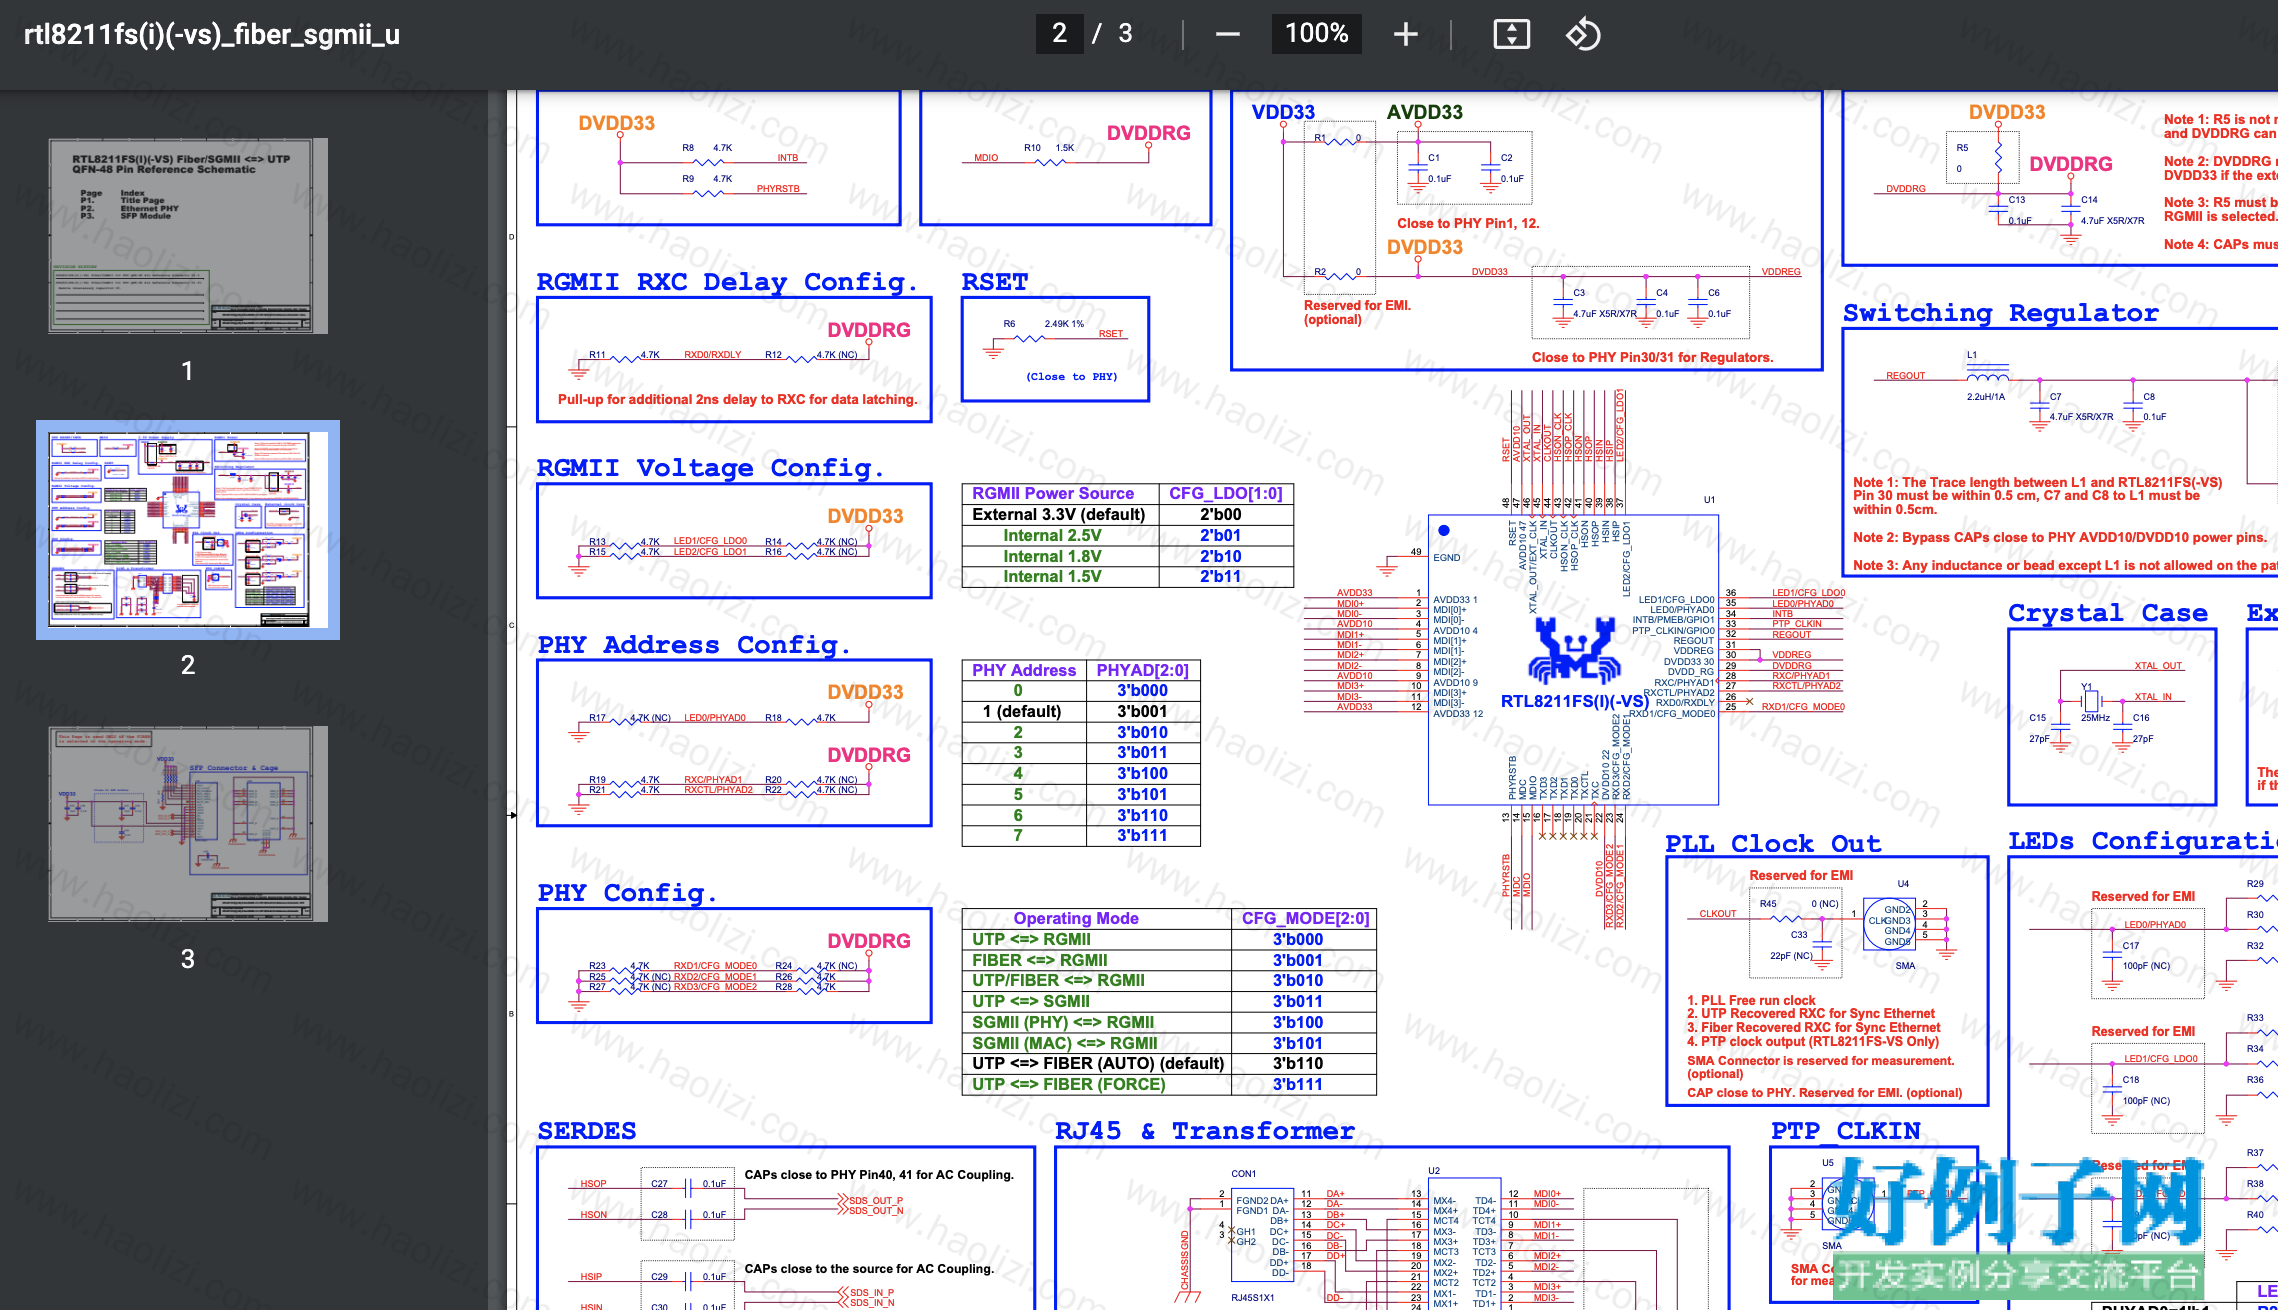
Task: Rotate the document counterclockwise
Action: pyautogui.click(x=1583, y=34)
